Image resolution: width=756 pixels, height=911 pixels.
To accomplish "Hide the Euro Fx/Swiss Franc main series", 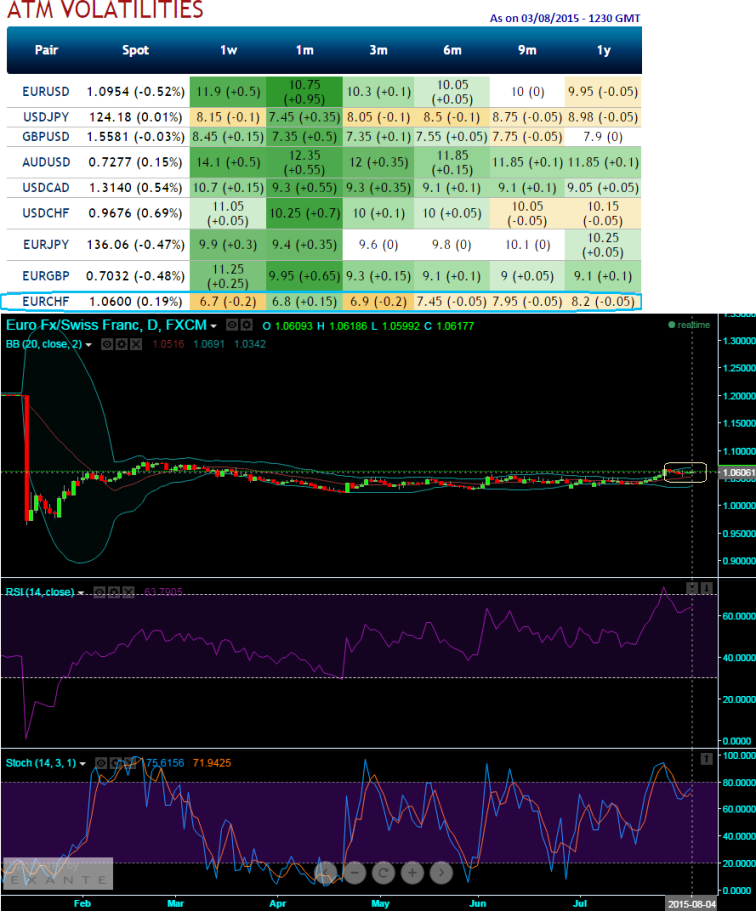I will (x=230, y=325).
